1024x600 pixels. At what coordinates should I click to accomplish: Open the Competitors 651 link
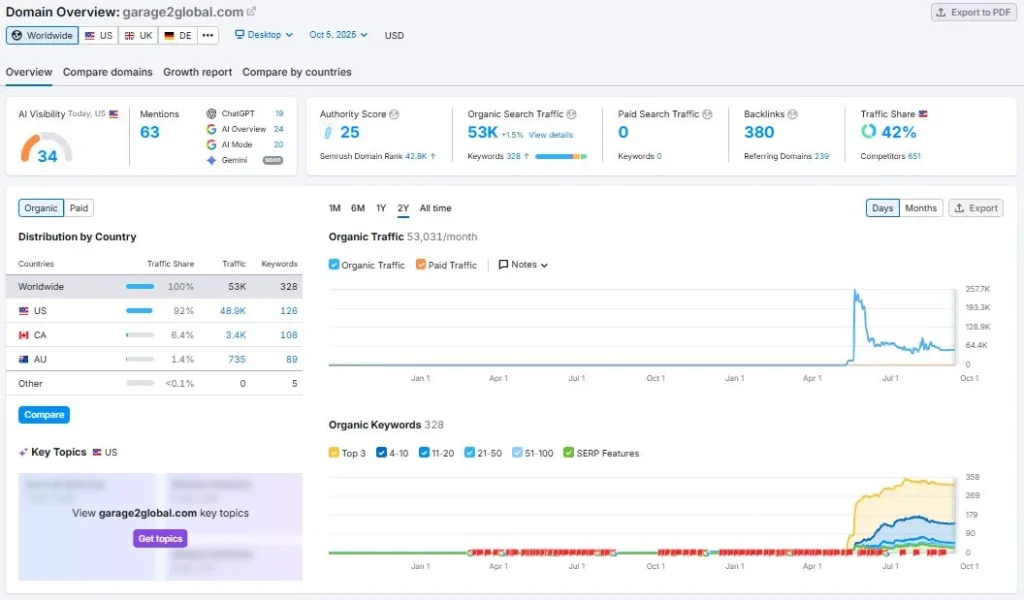[x=914, y=156]
